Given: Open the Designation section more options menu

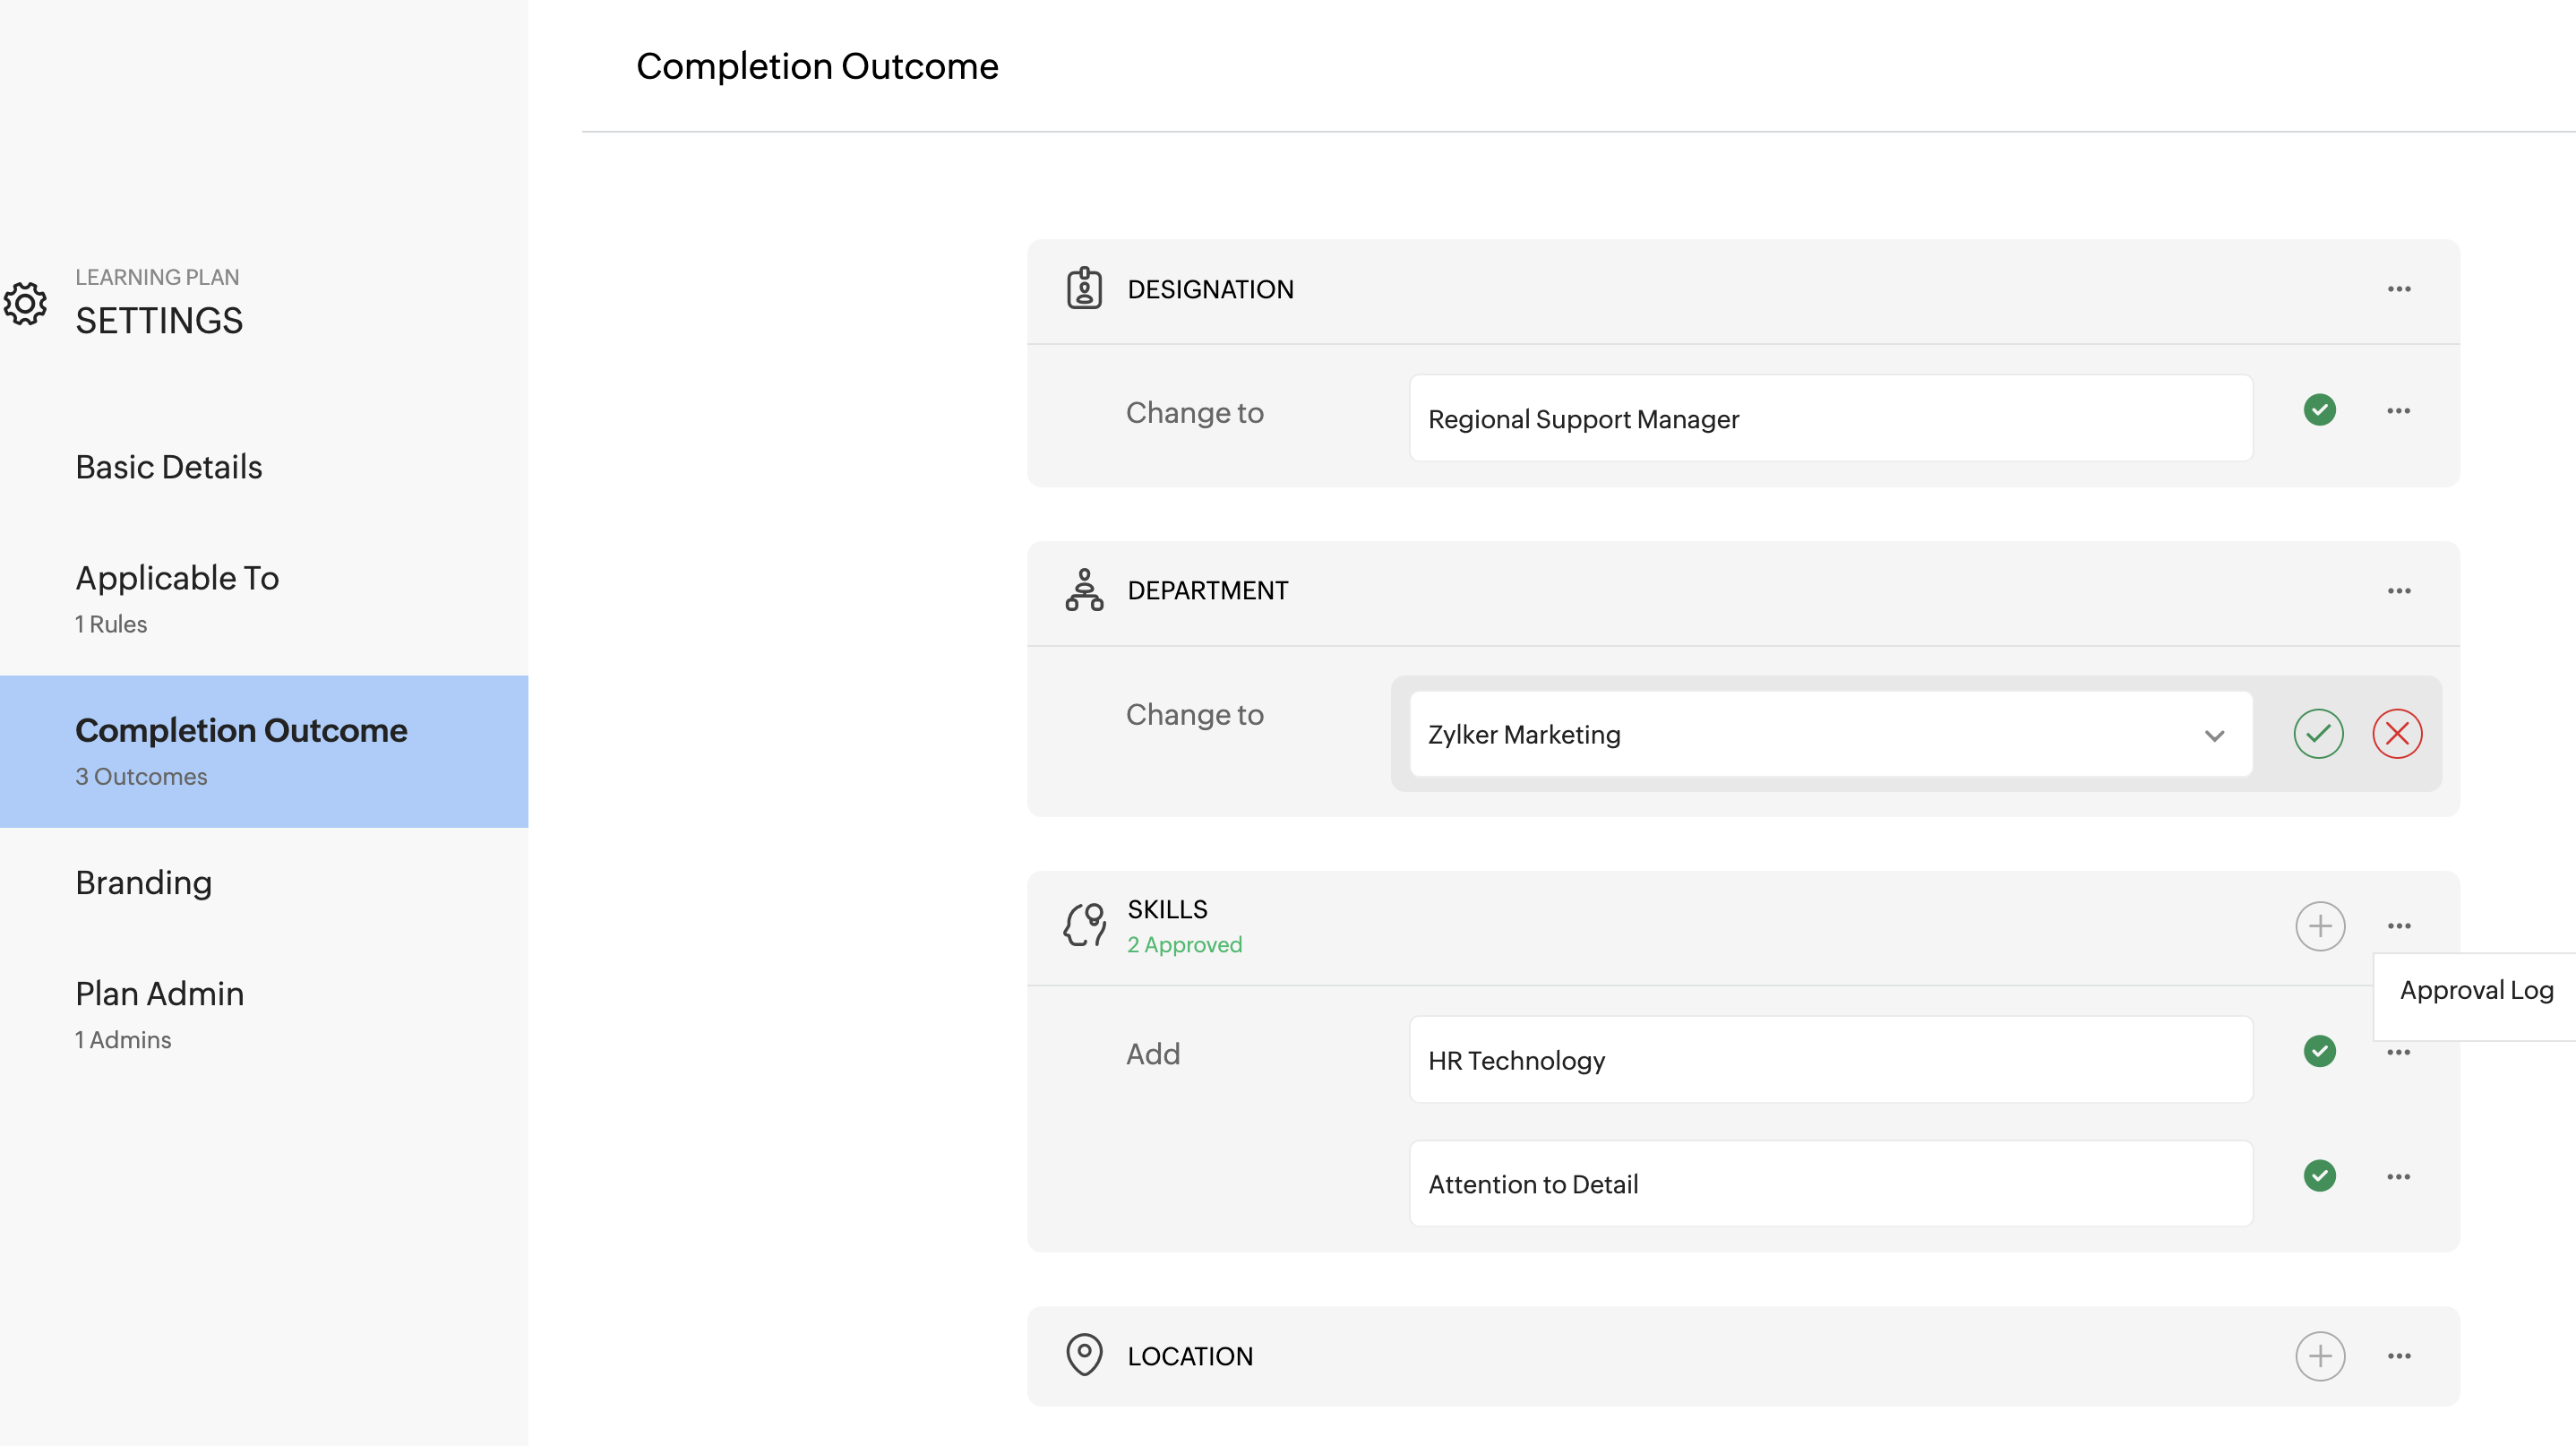Looking at the screenshot, I should [x=2399, y=289].
